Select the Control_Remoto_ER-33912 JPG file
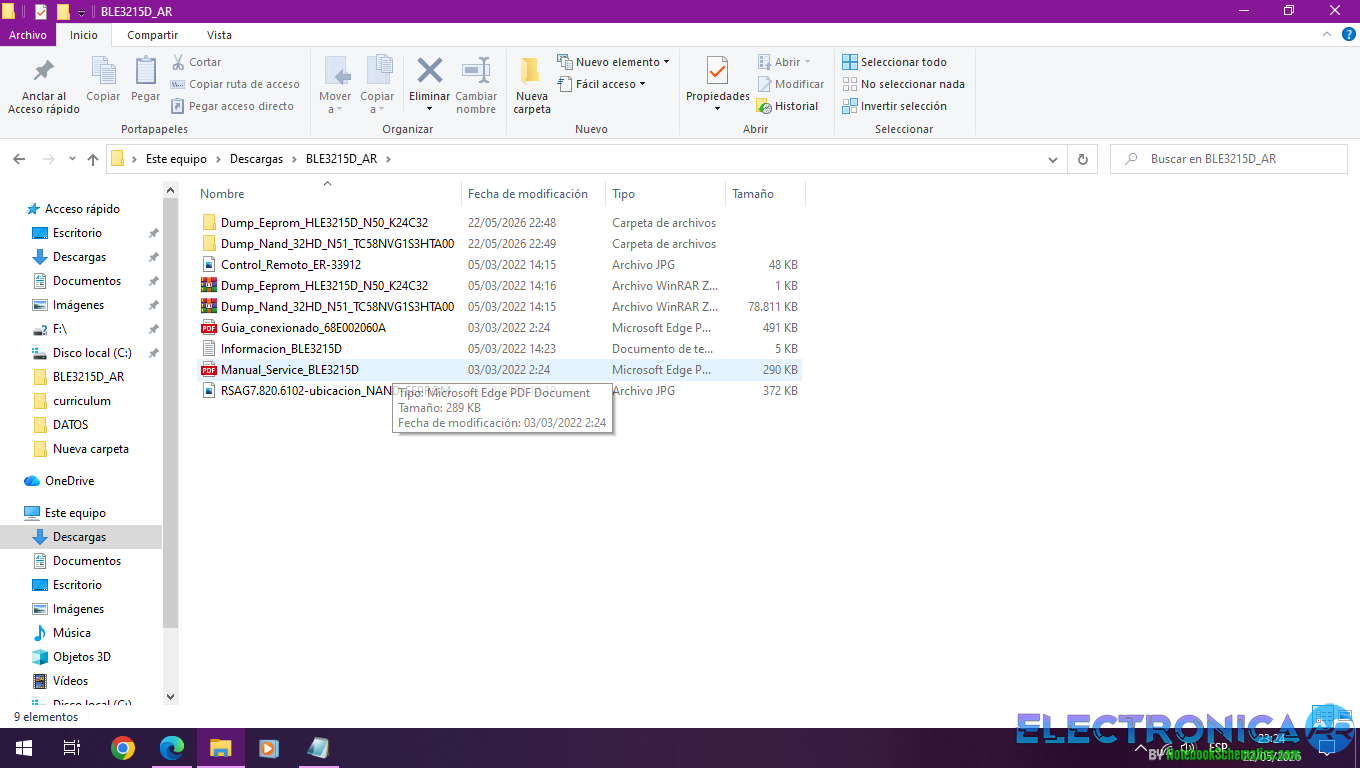 point(291,265)
